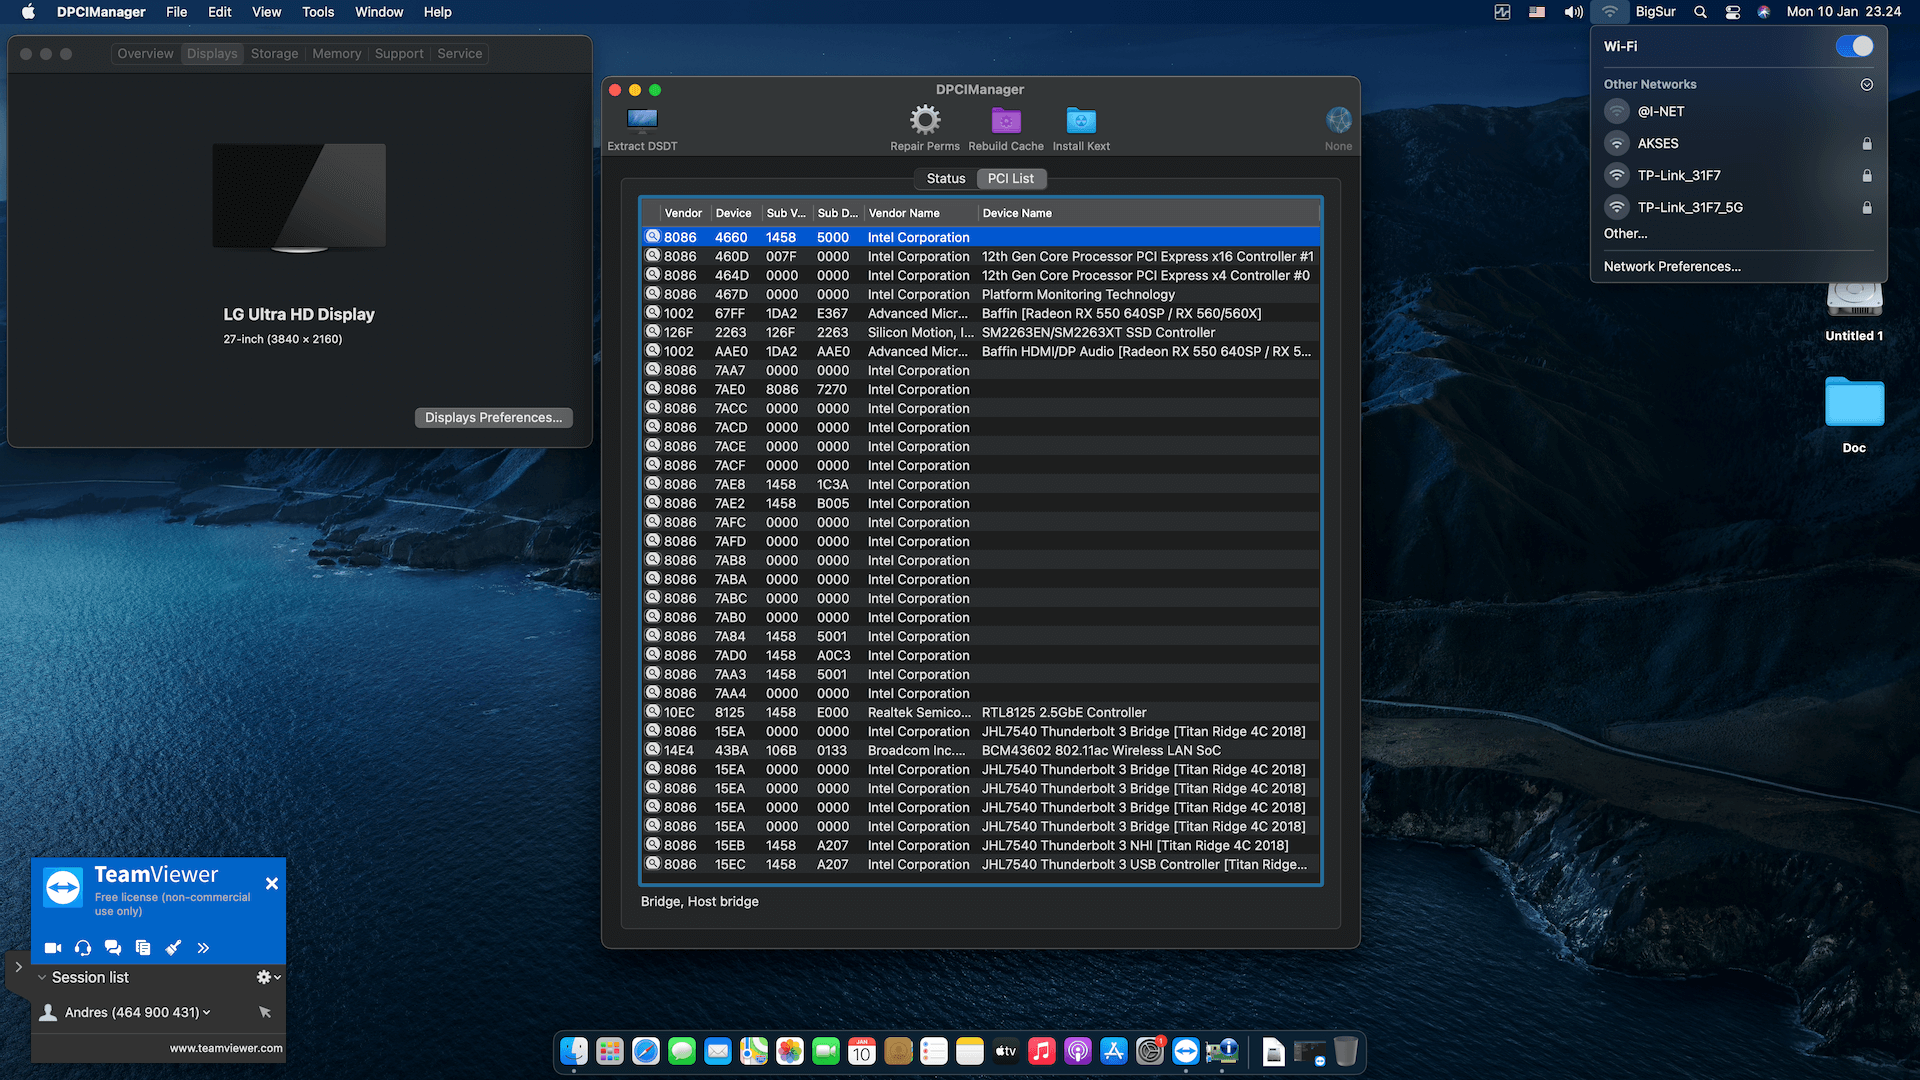Turn off the Wi-Fi switch
Image resolution: width=1920 pixels, height=1080 pixels.
1855,45
